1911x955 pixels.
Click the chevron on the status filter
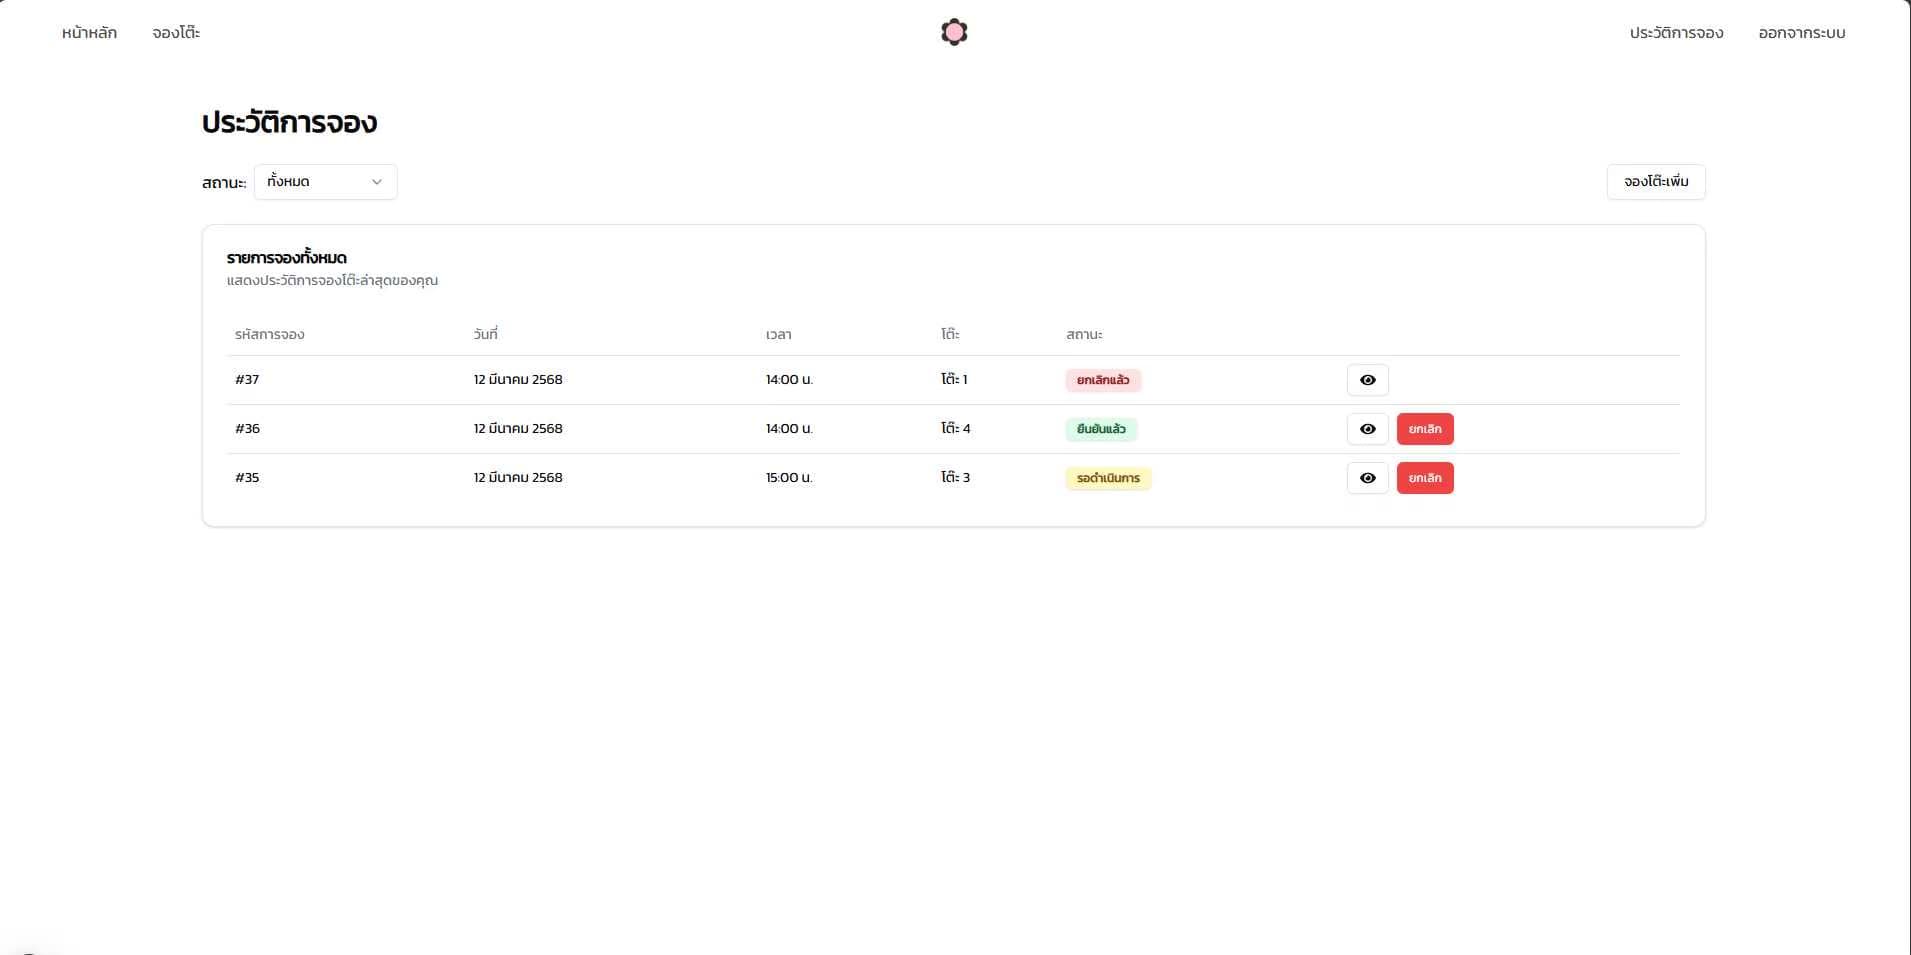[377, 182]
